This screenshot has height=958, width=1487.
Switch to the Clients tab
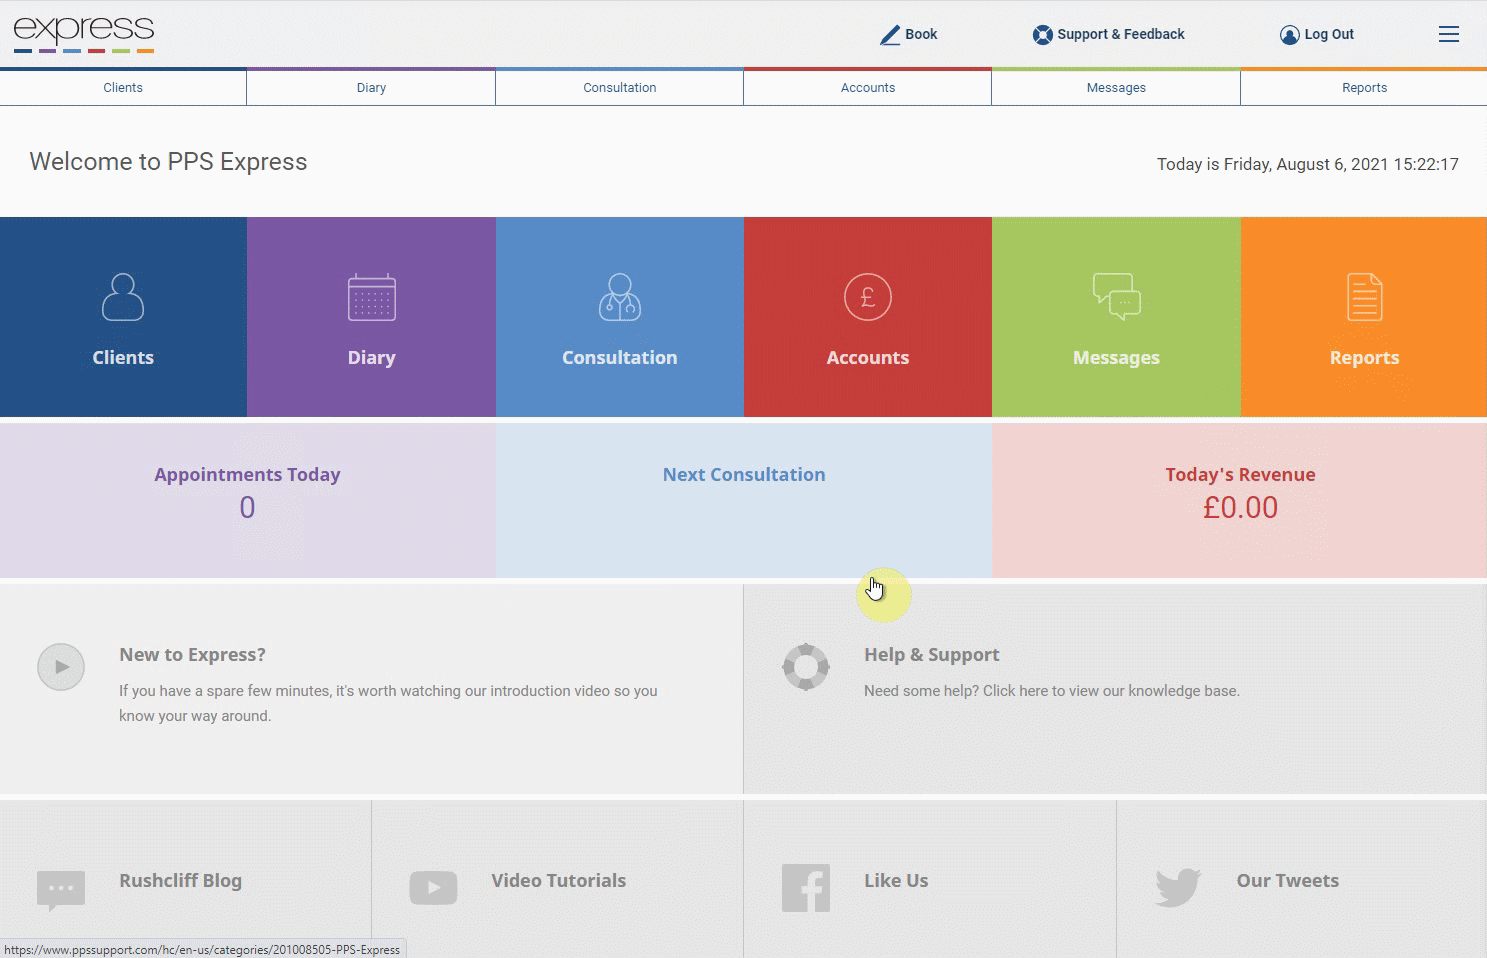(123, 88)
